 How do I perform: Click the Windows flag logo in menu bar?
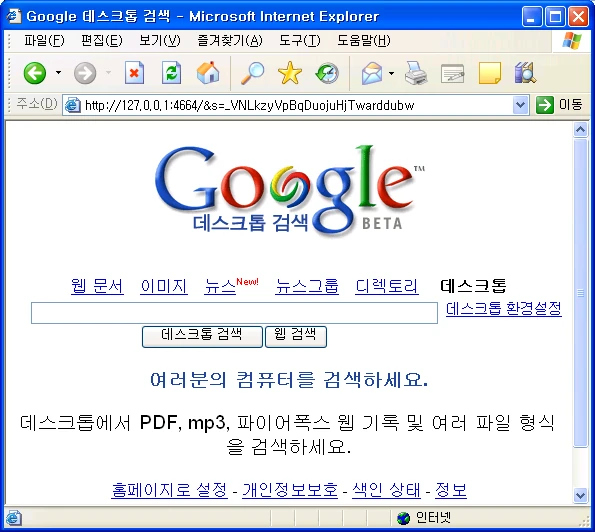point(572,41)
